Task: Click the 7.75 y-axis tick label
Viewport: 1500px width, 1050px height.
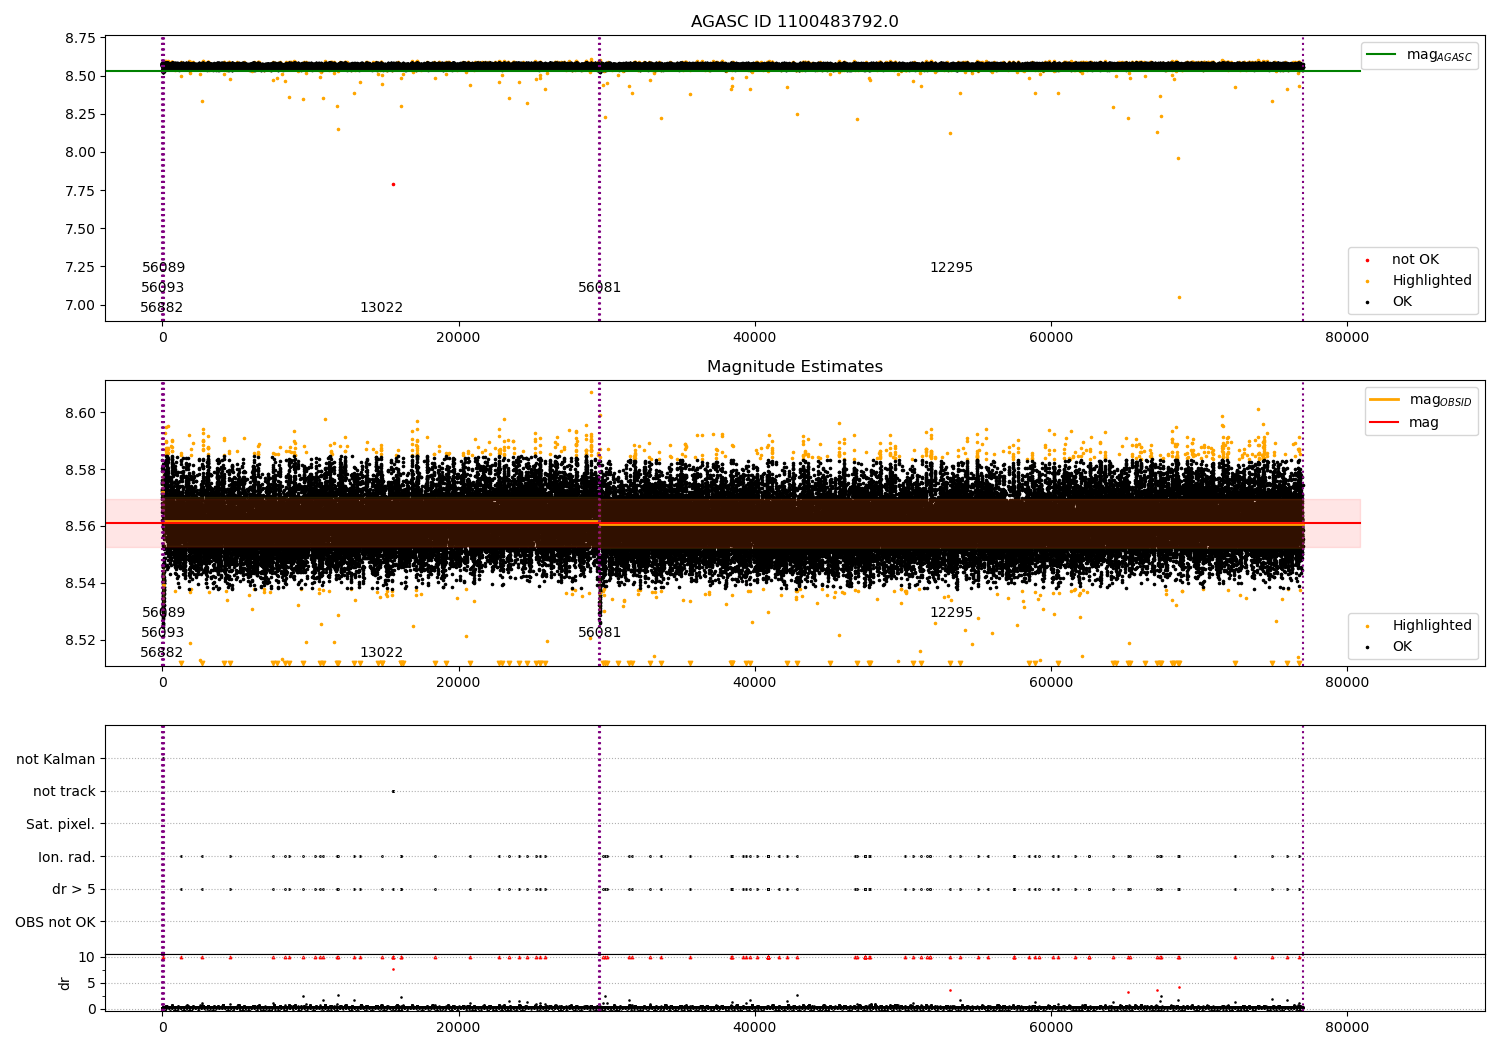Action: pos(80,191)
